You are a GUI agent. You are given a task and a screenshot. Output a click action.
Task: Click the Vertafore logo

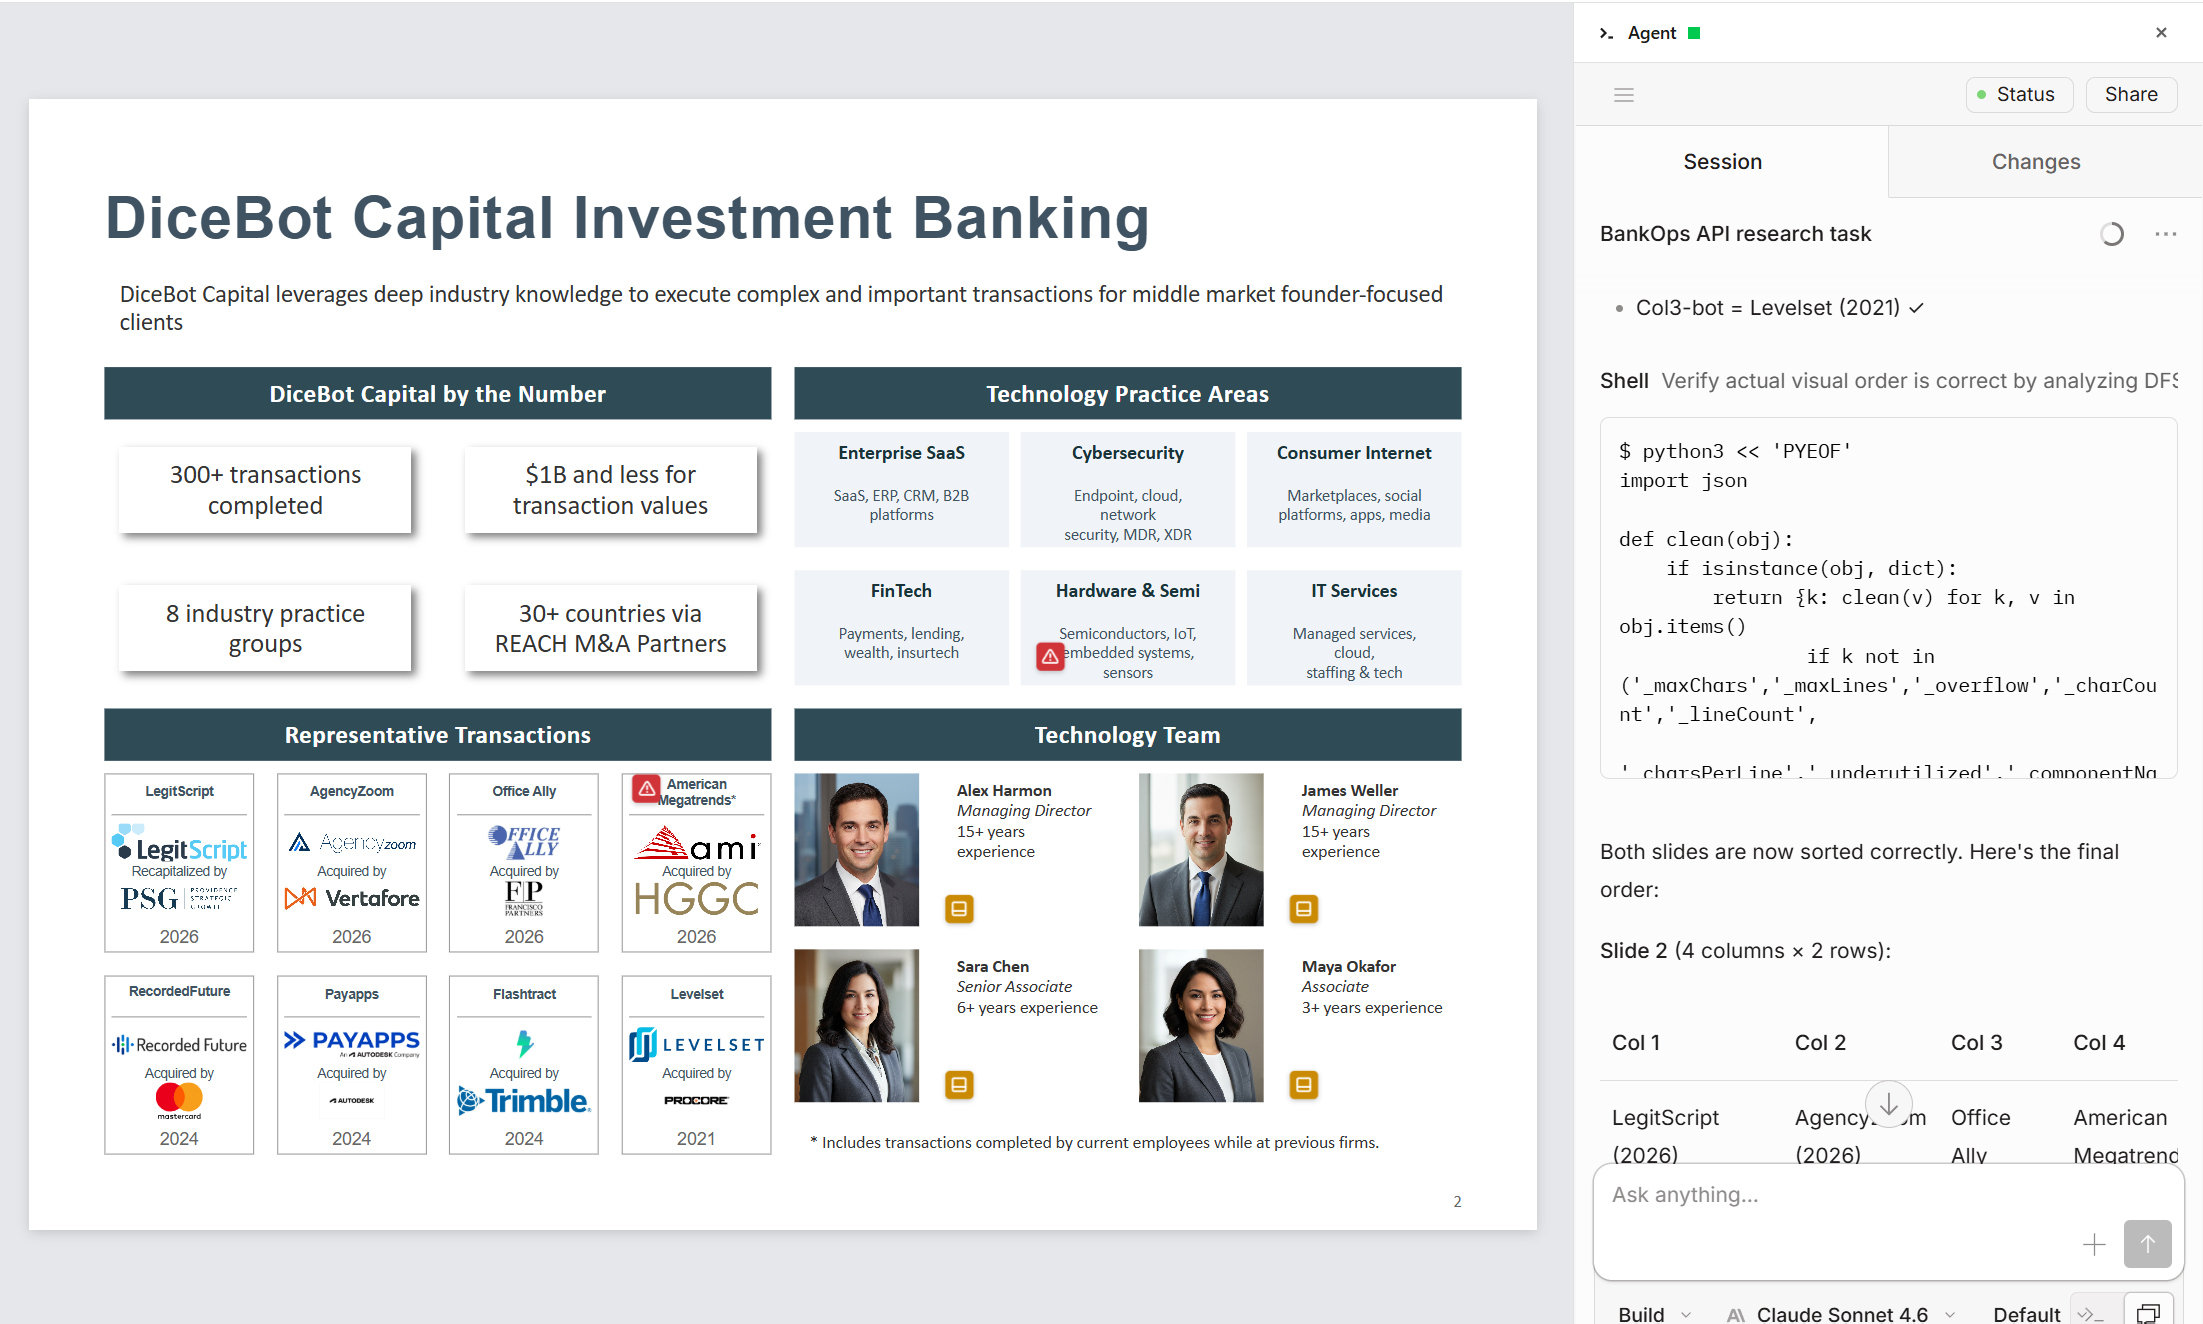pyautogui.click(x=352, y=898)
